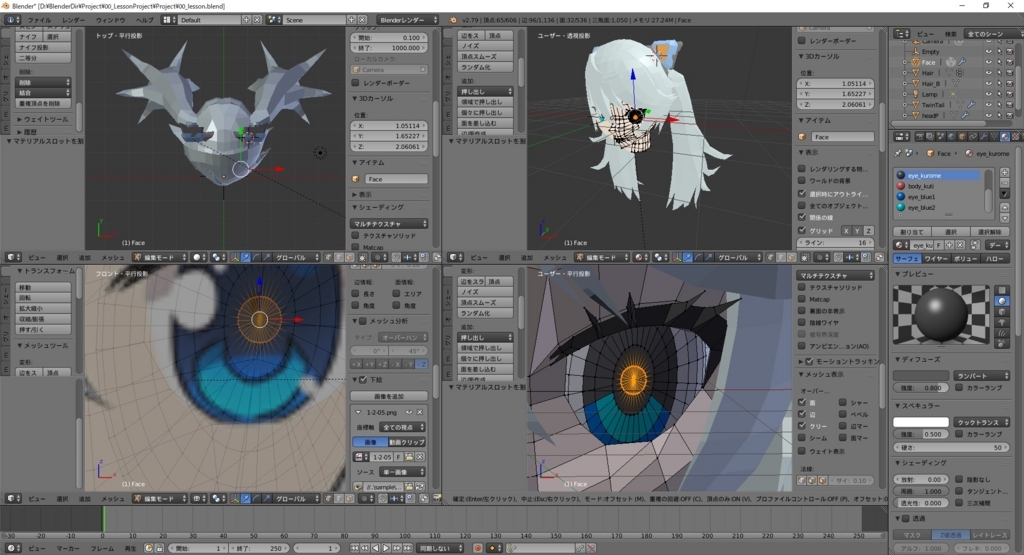
Task: Open the Render properties tab icon
Action: pos(920,137)
